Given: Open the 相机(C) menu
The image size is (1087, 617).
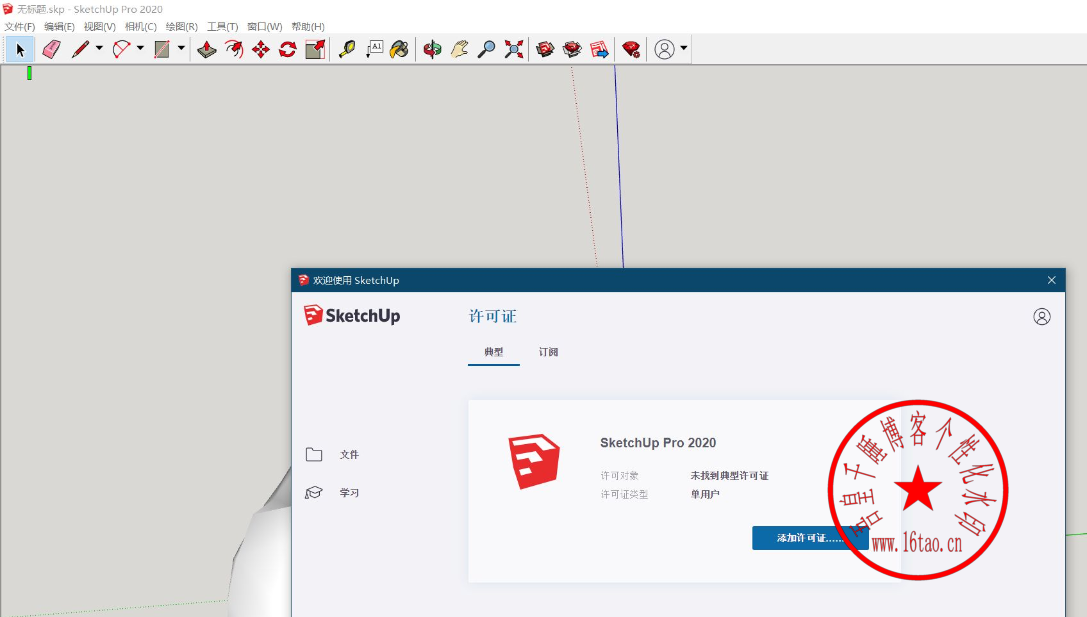Looking at the screenshot, I should point(140,26).
